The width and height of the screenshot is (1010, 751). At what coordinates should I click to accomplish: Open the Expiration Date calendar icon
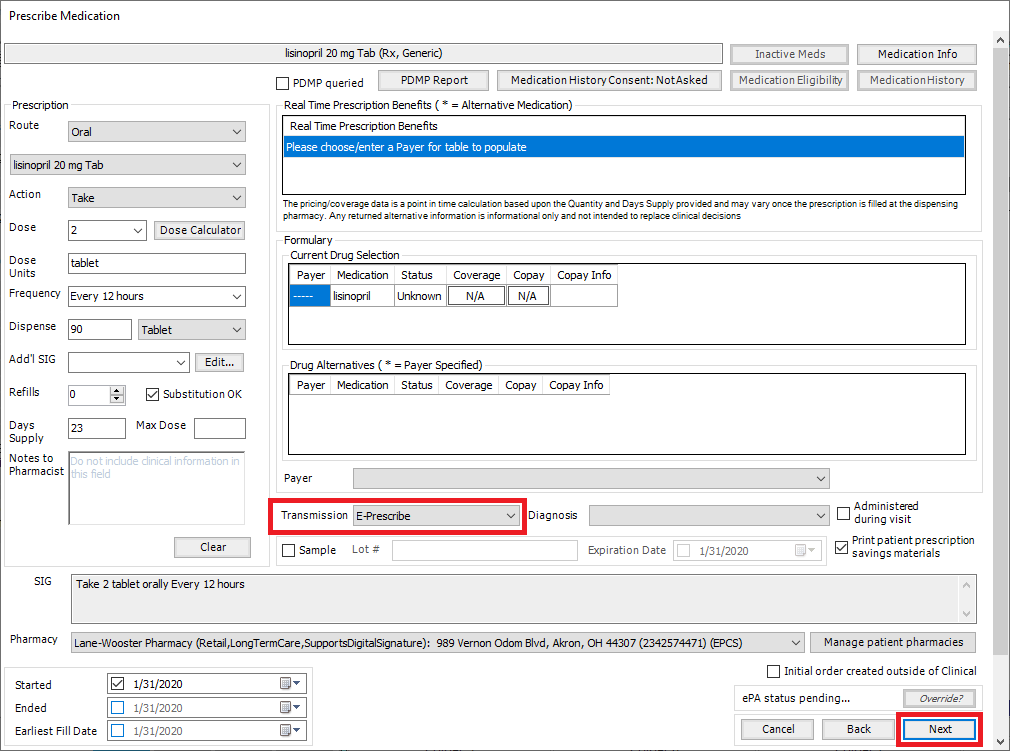click(805, 550)
